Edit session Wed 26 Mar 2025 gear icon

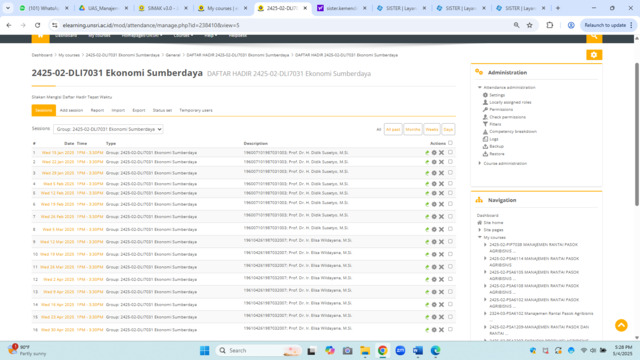[x=434, y=267]
